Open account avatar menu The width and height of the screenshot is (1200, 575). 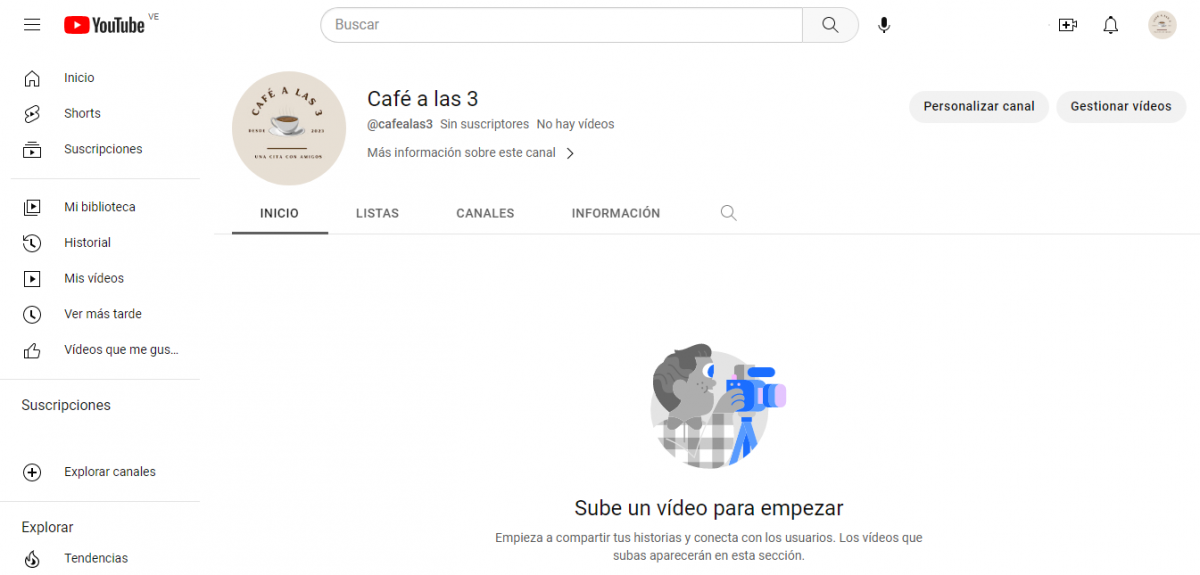coord(1162,25)
